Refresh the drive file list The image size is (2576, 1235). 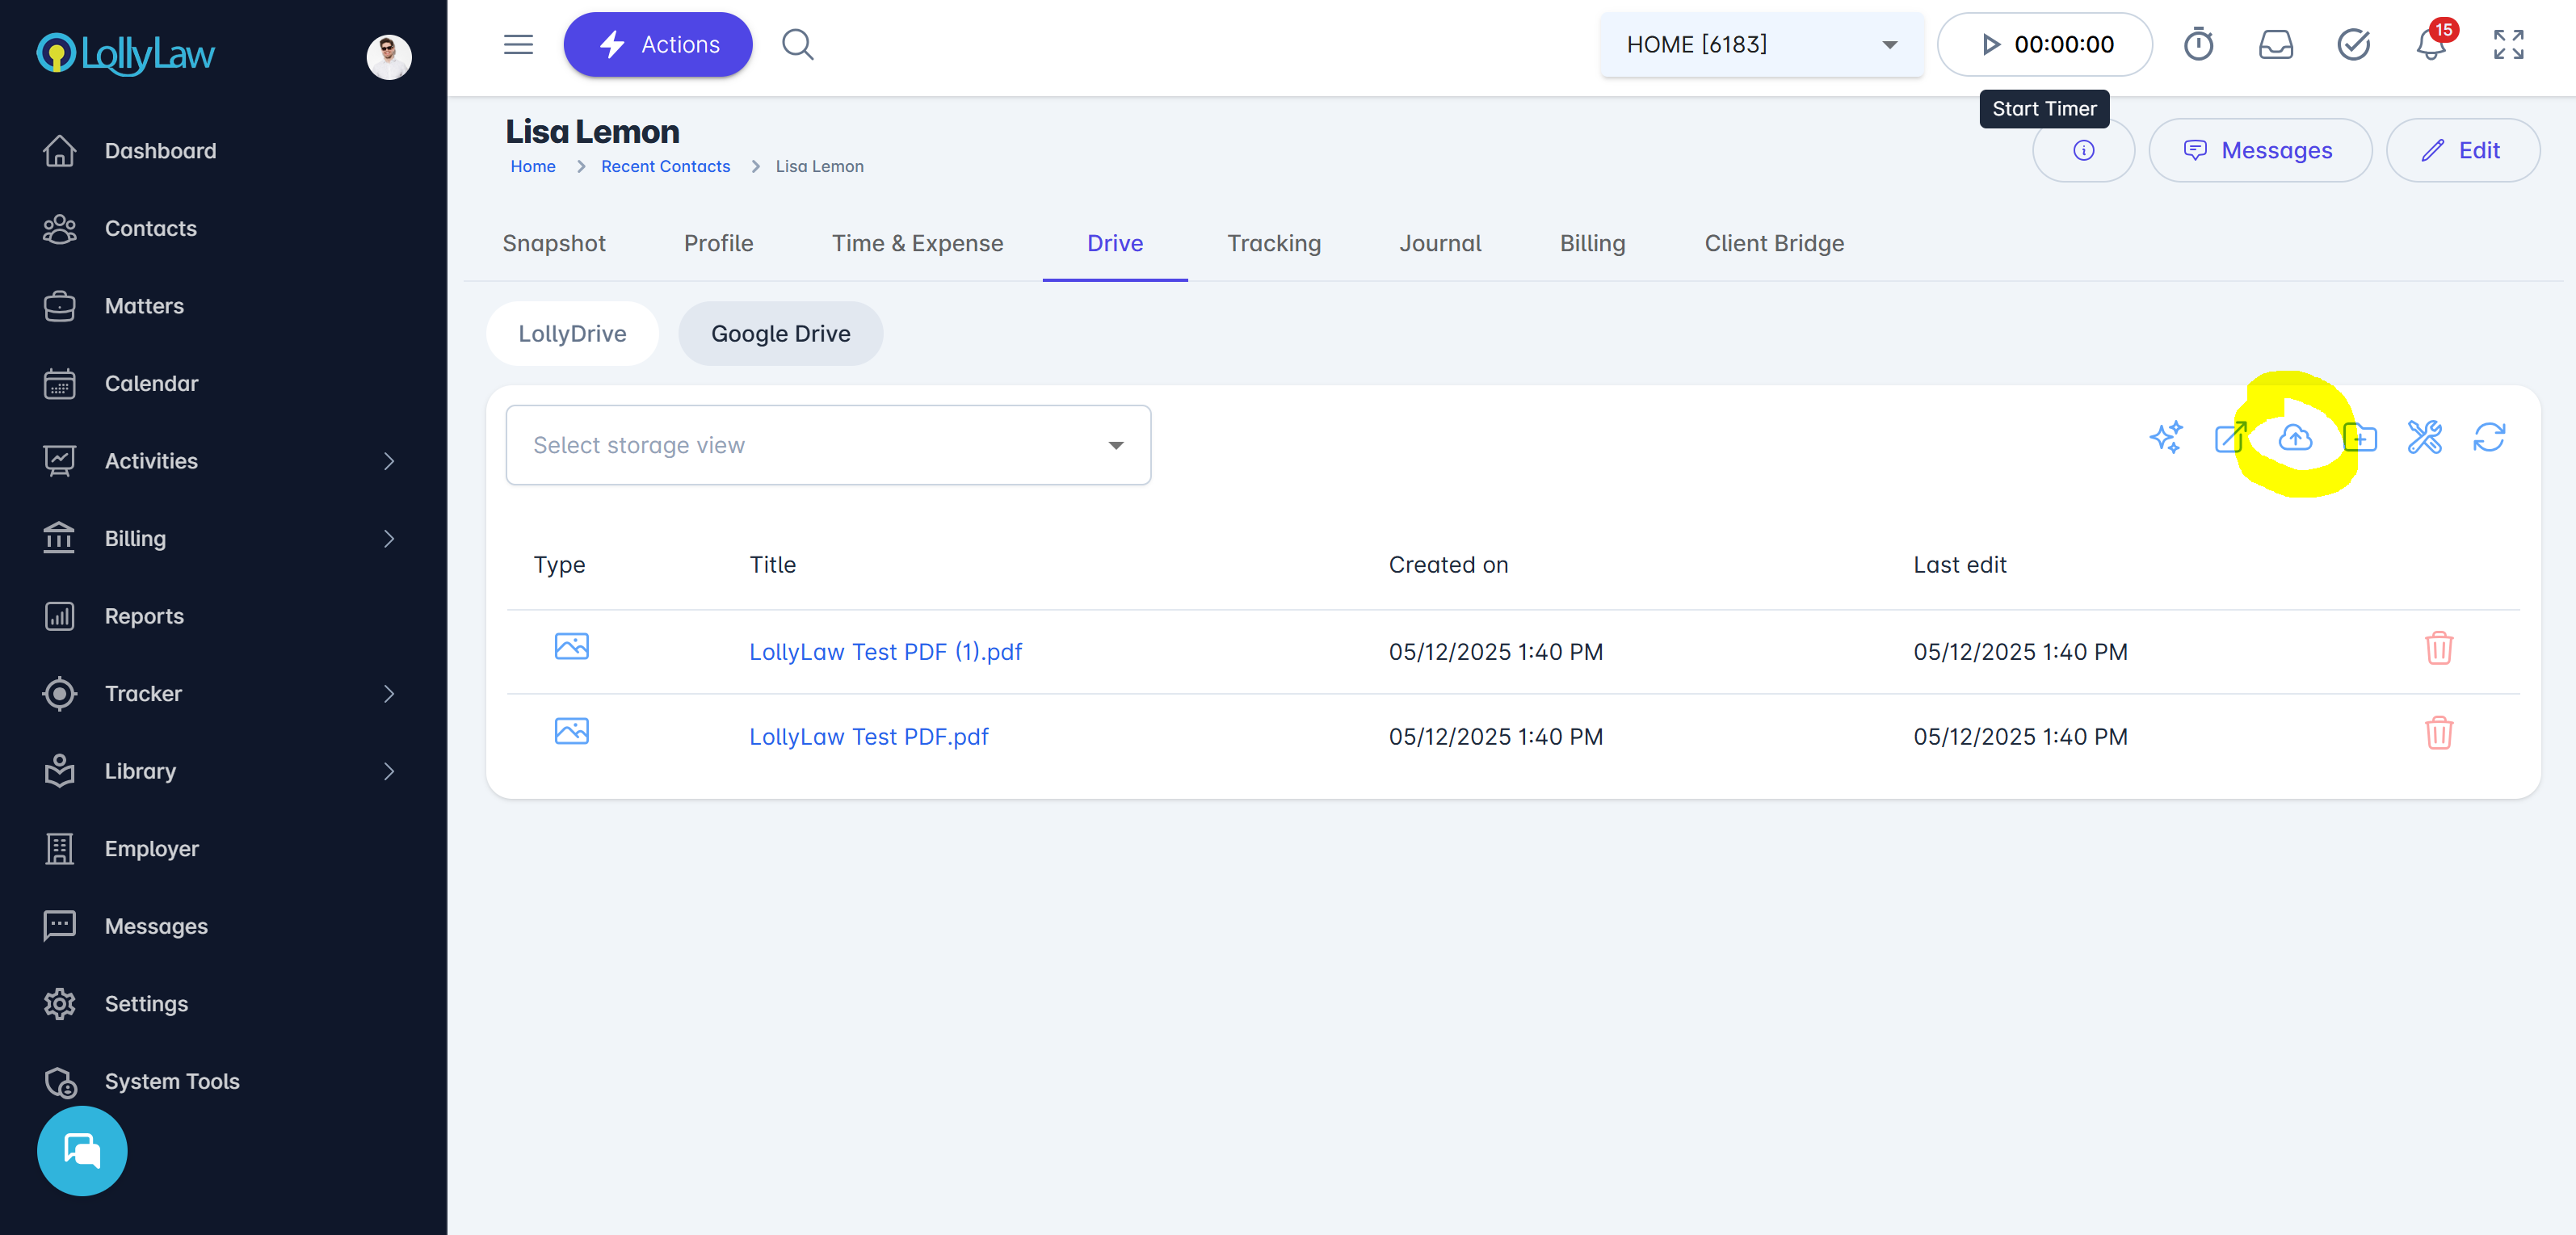point(2489,438)
